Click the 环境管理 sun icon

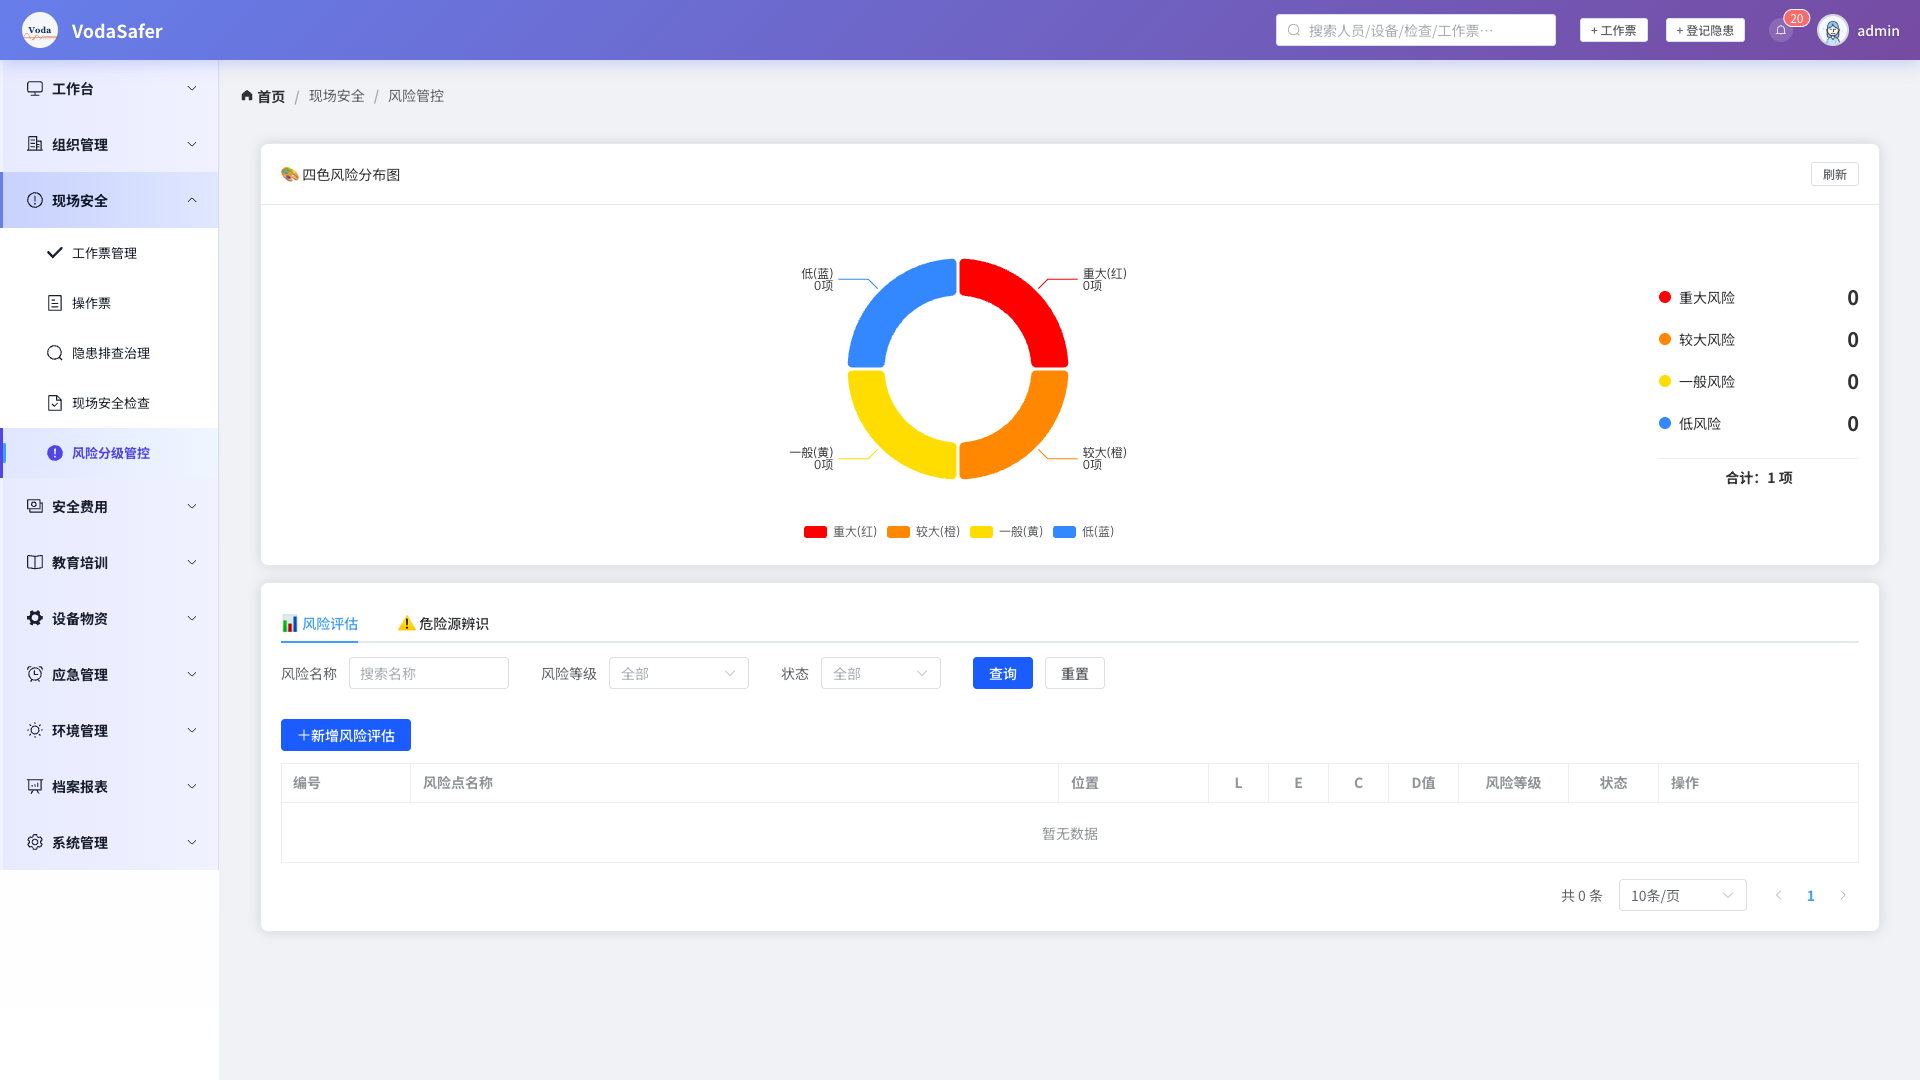(35, 730)
